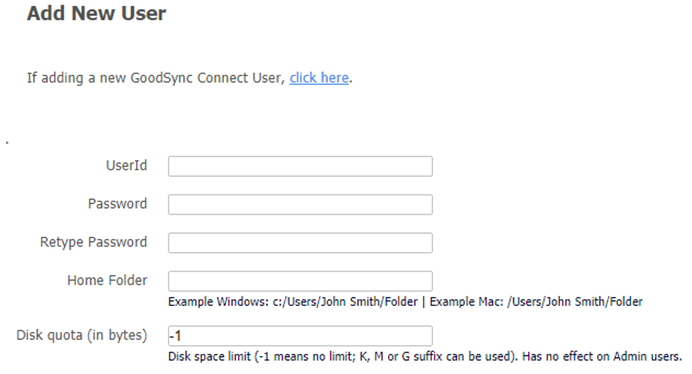Click the Add New User heading
The height and width of the screenshot is (374, 692).
pos(96,13)
